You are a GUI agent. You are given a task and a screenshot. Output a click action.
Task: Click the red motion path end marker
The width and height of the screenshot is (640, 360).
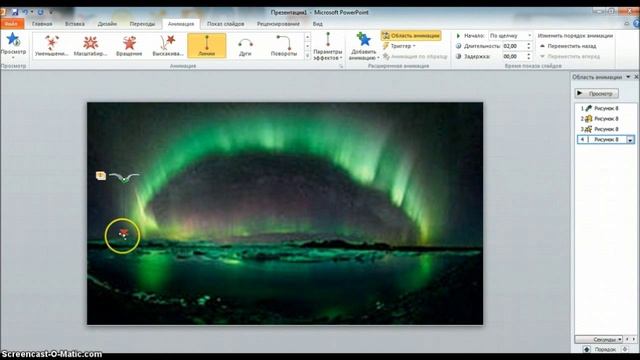click(124, 233)
